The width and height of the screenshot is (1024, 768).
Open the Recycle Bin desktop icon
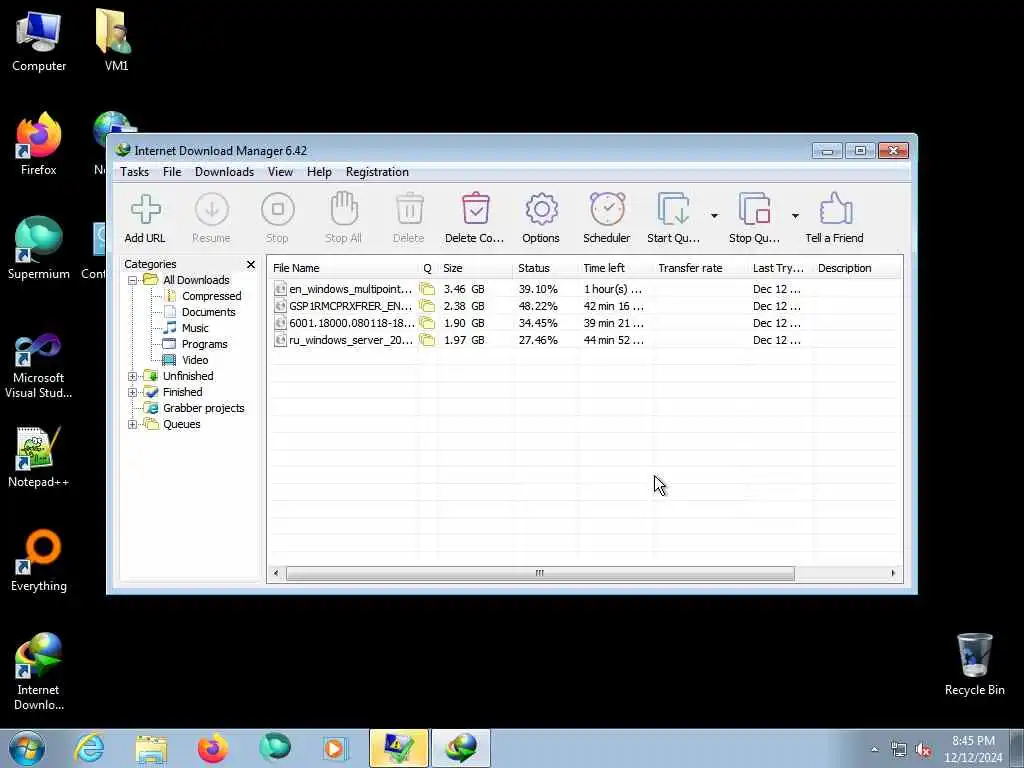tap(974, 665)
